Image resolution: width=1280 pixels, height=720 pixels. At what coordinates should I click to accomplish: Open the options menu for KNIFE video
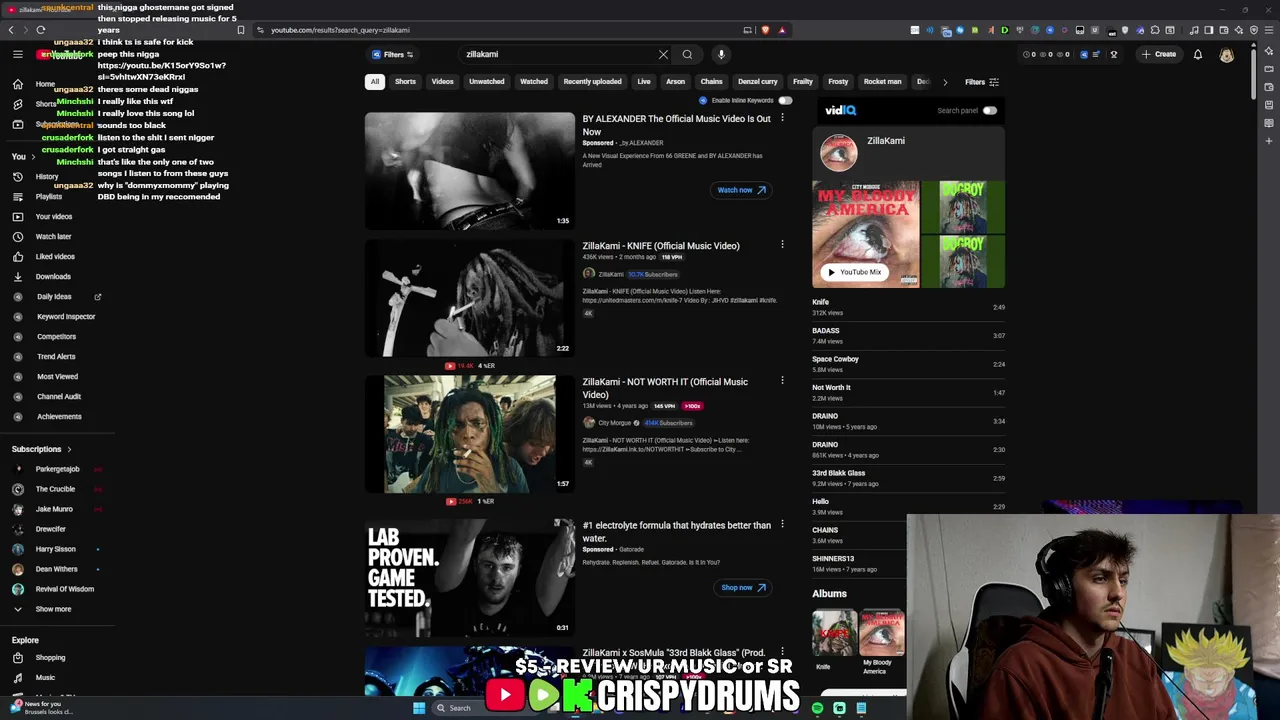coord(782,244)
